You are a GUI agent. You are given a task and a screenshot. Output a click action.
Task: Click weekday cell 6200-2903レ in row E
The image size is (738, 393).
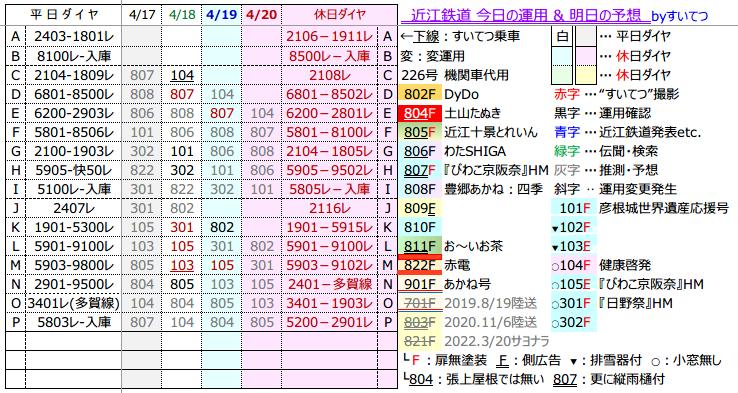74,113
